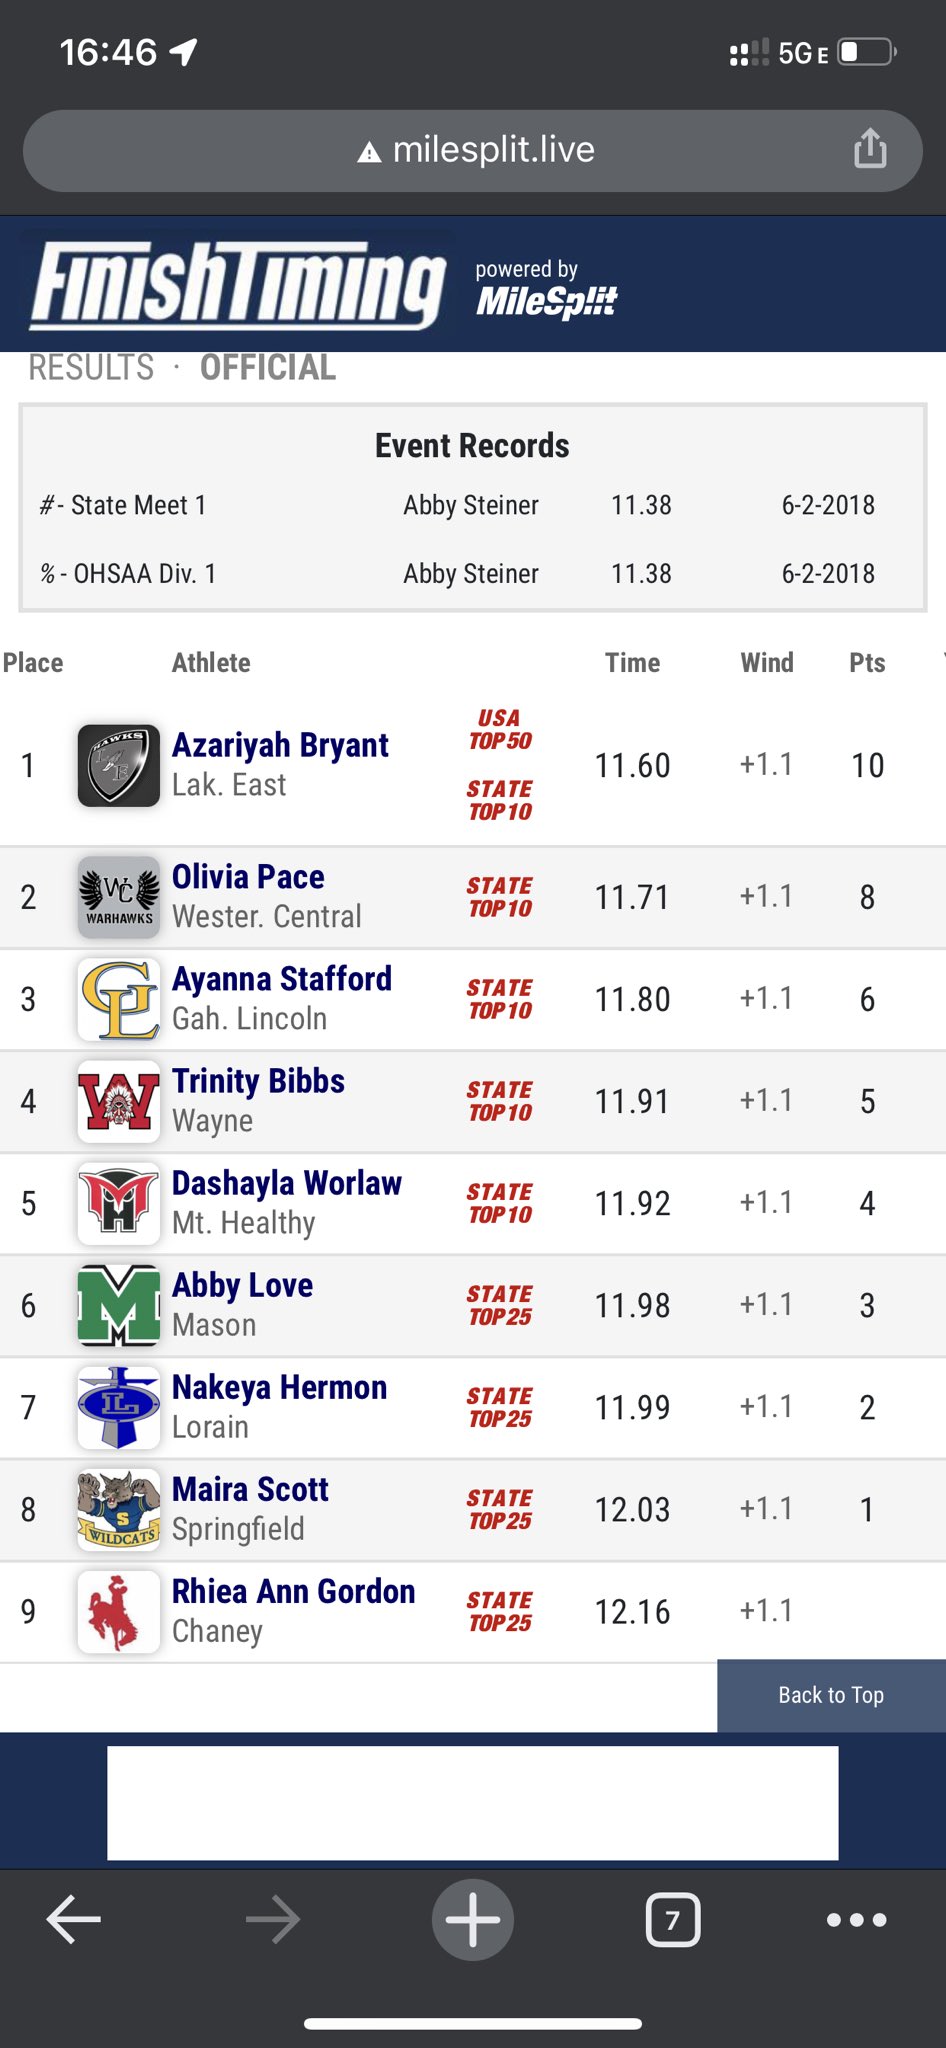946x2048 pixels.
Task: Click the Back to Top button
Action: (831, 1695)
